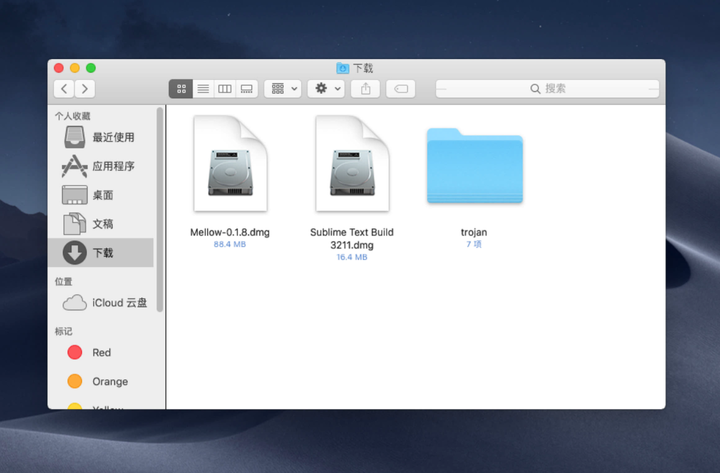This screenshot has width=720, height=473.
Task: Open 最近使用 in the sidebar
Action: click(112, 137)
